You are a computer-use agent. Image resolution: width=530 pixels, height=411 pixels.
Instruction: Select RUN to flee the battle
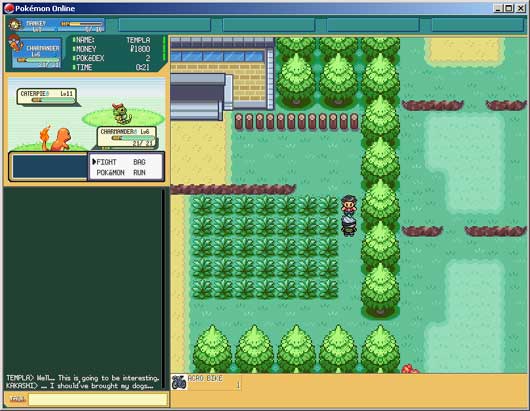click(139, 173)
